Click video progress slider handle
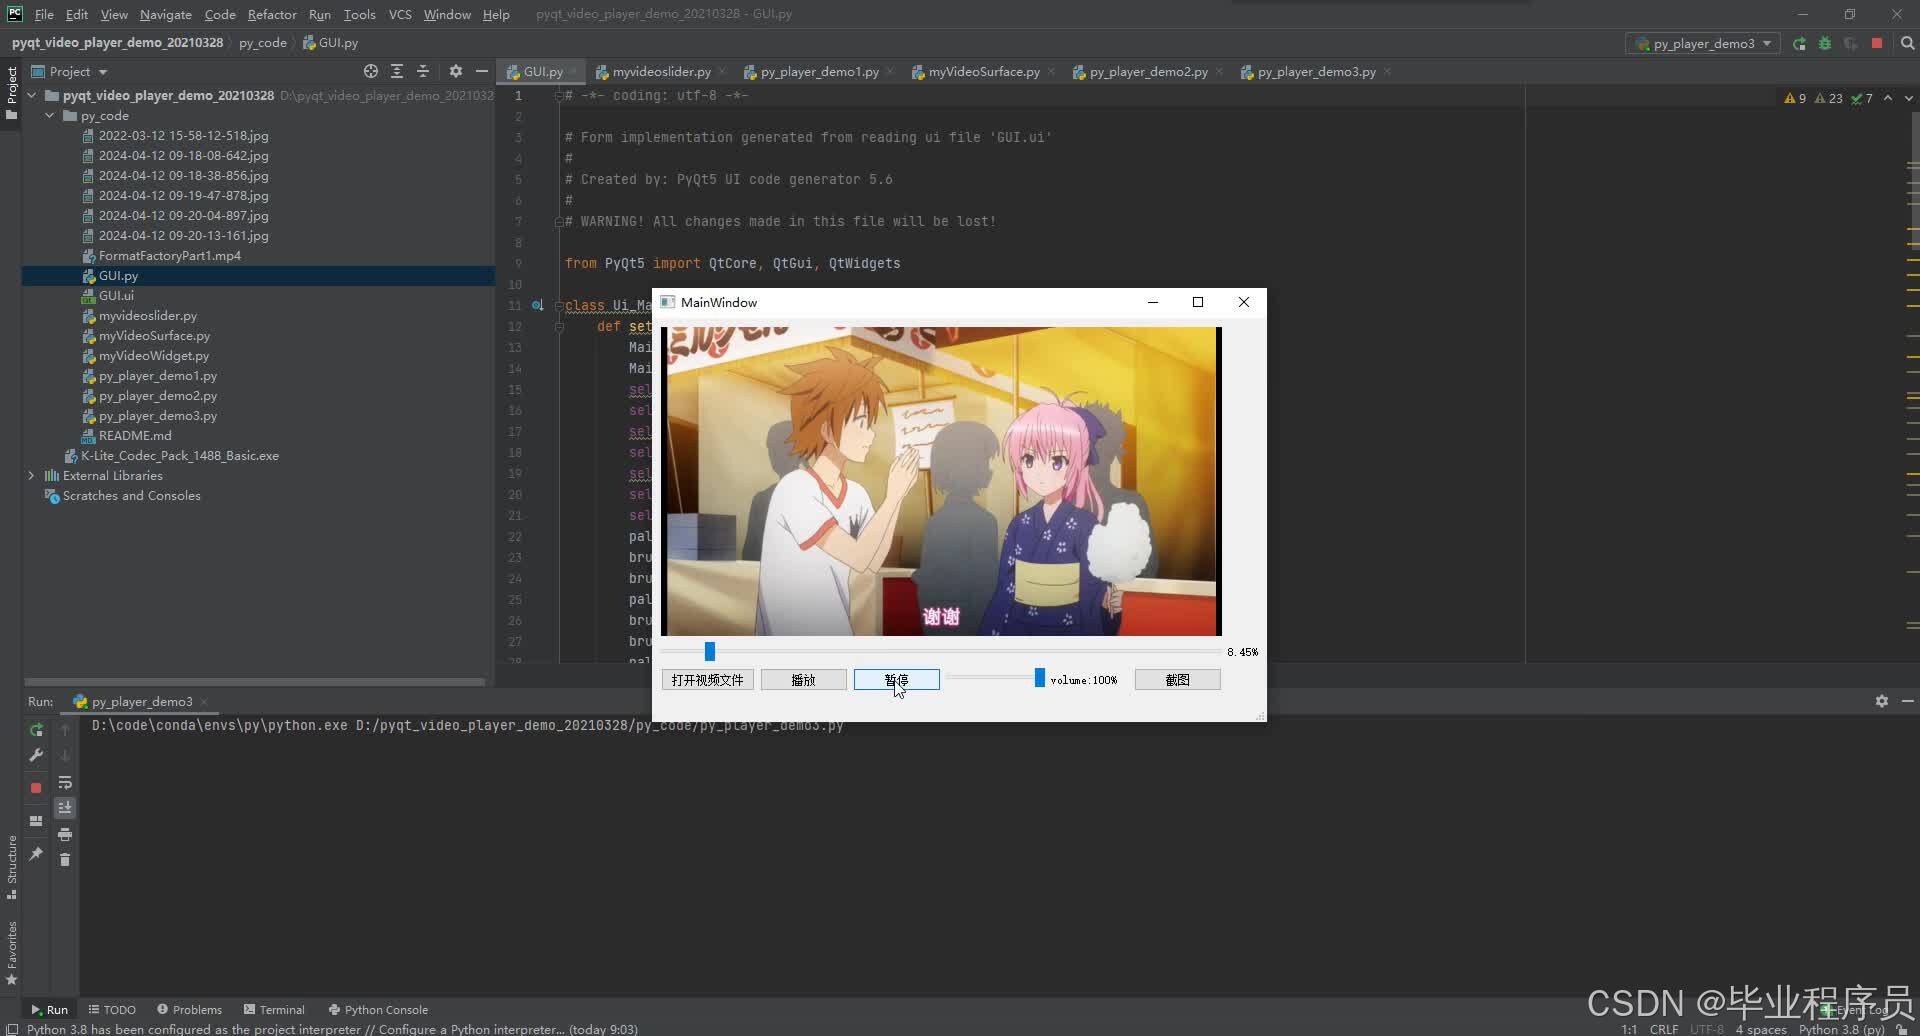Image resolution: width=1920 pixels, height=1036 pixels. tap(710, 652)
